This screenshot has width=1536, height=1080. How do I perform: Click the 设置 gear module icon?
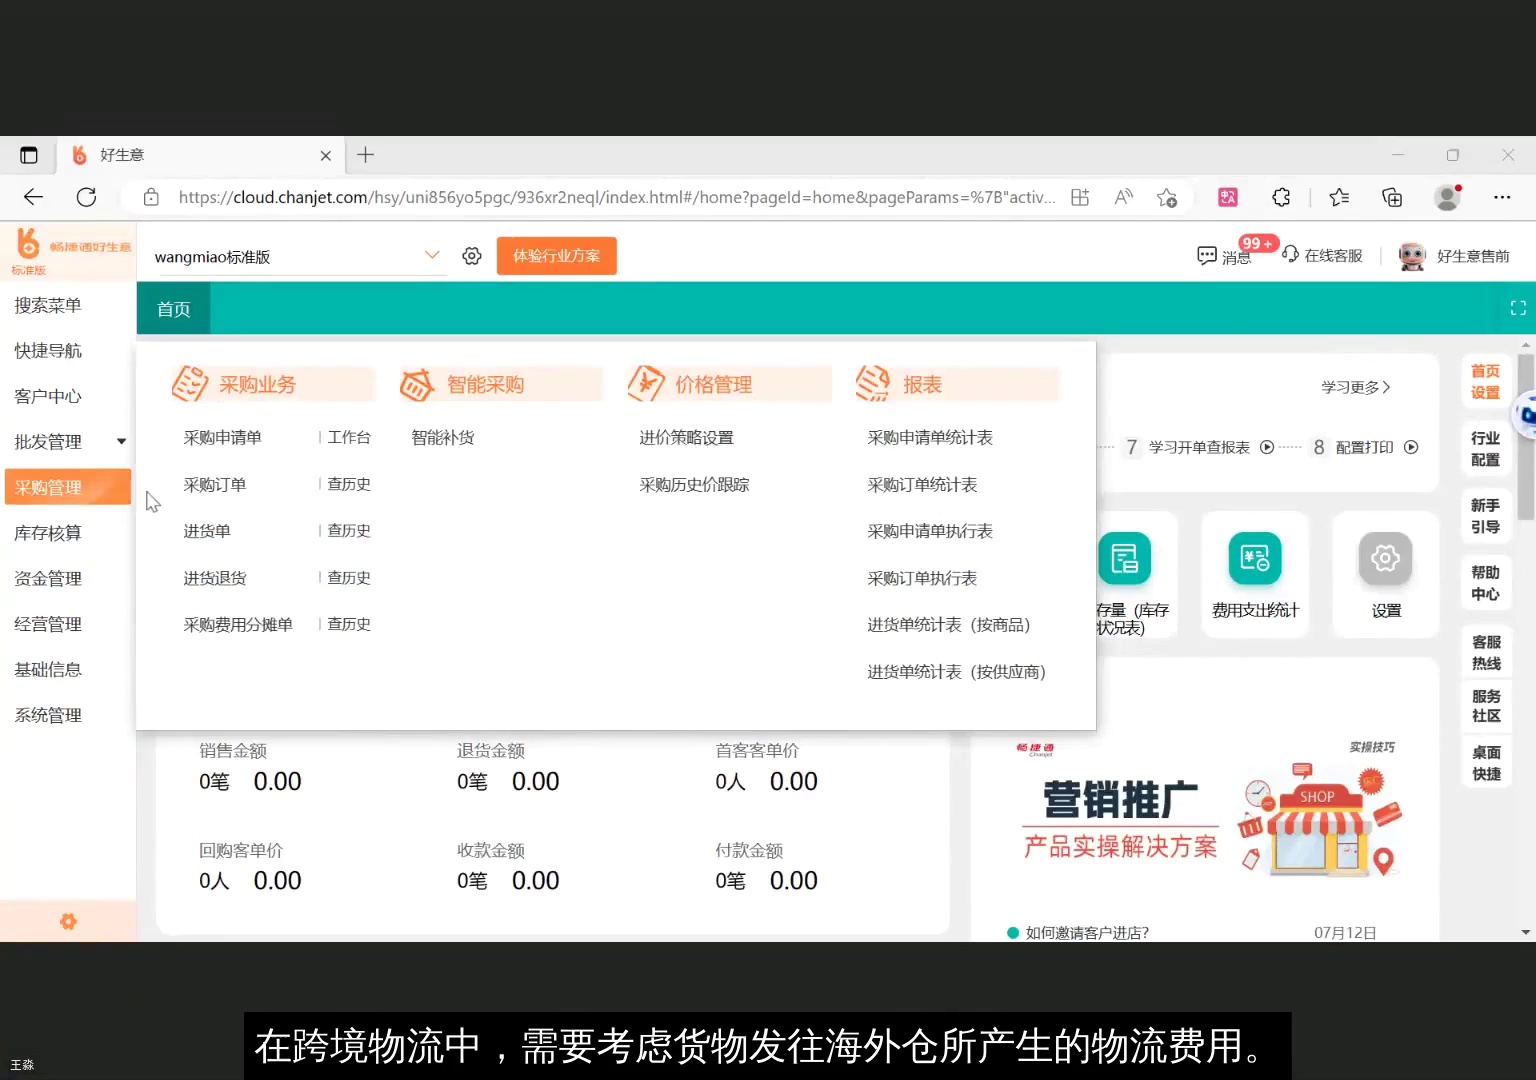[x=1385, y=558]
